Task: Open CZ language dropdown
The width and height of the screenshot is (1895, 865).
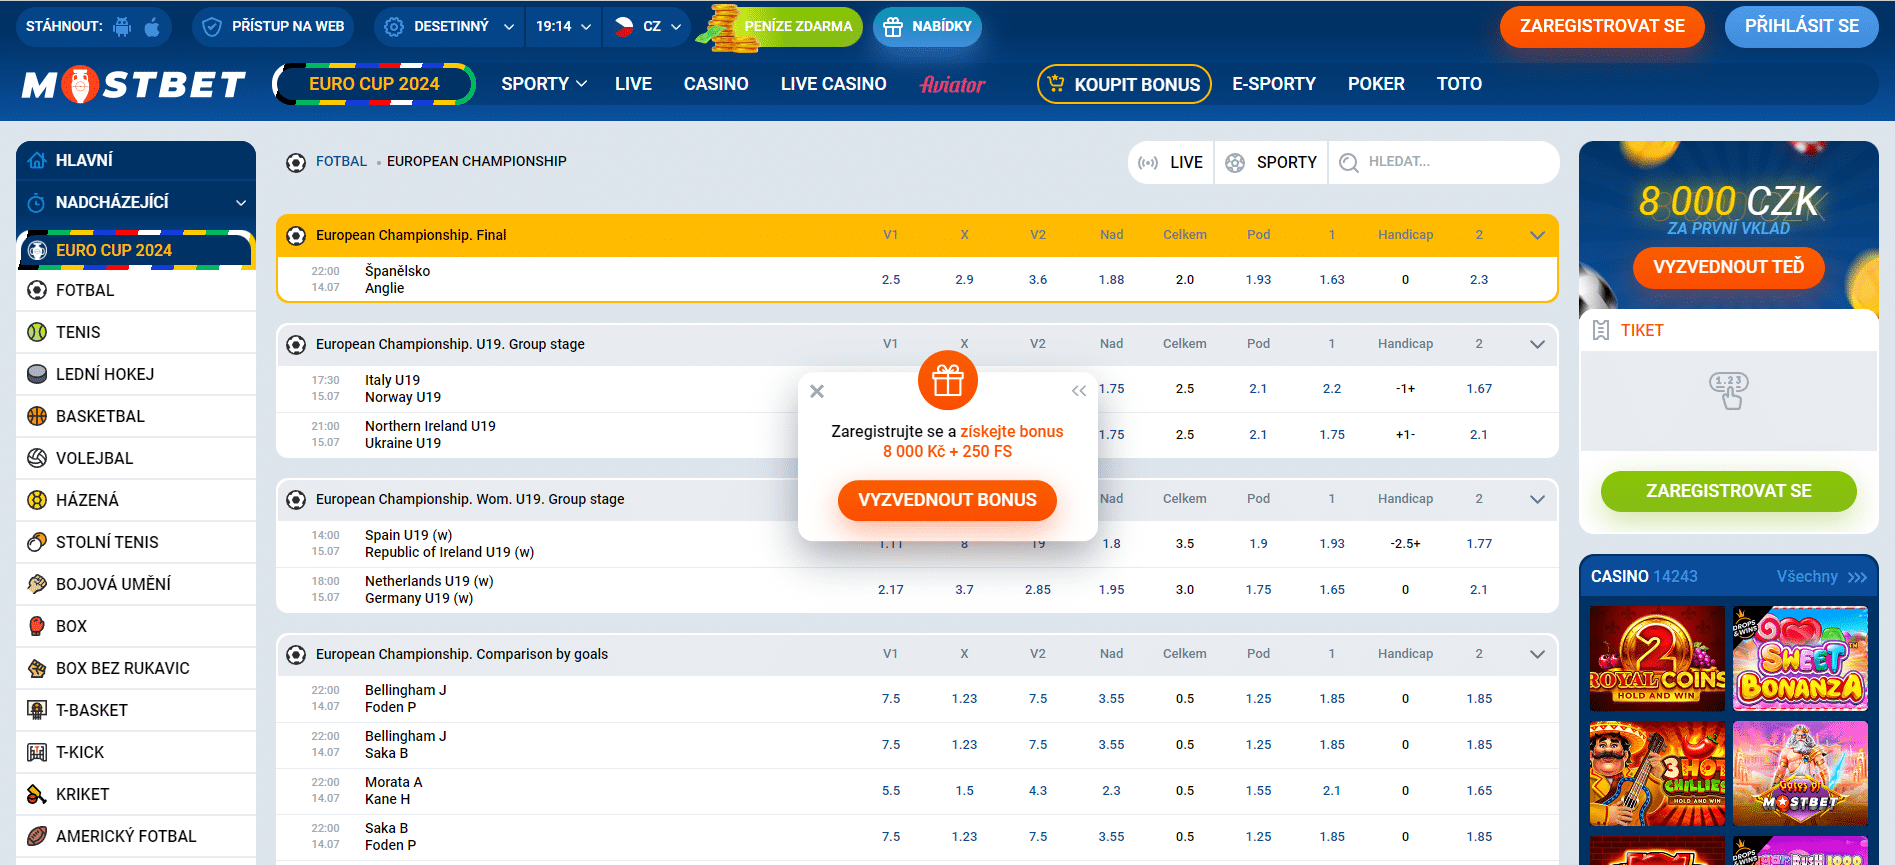Action: [x=647, y=27]
